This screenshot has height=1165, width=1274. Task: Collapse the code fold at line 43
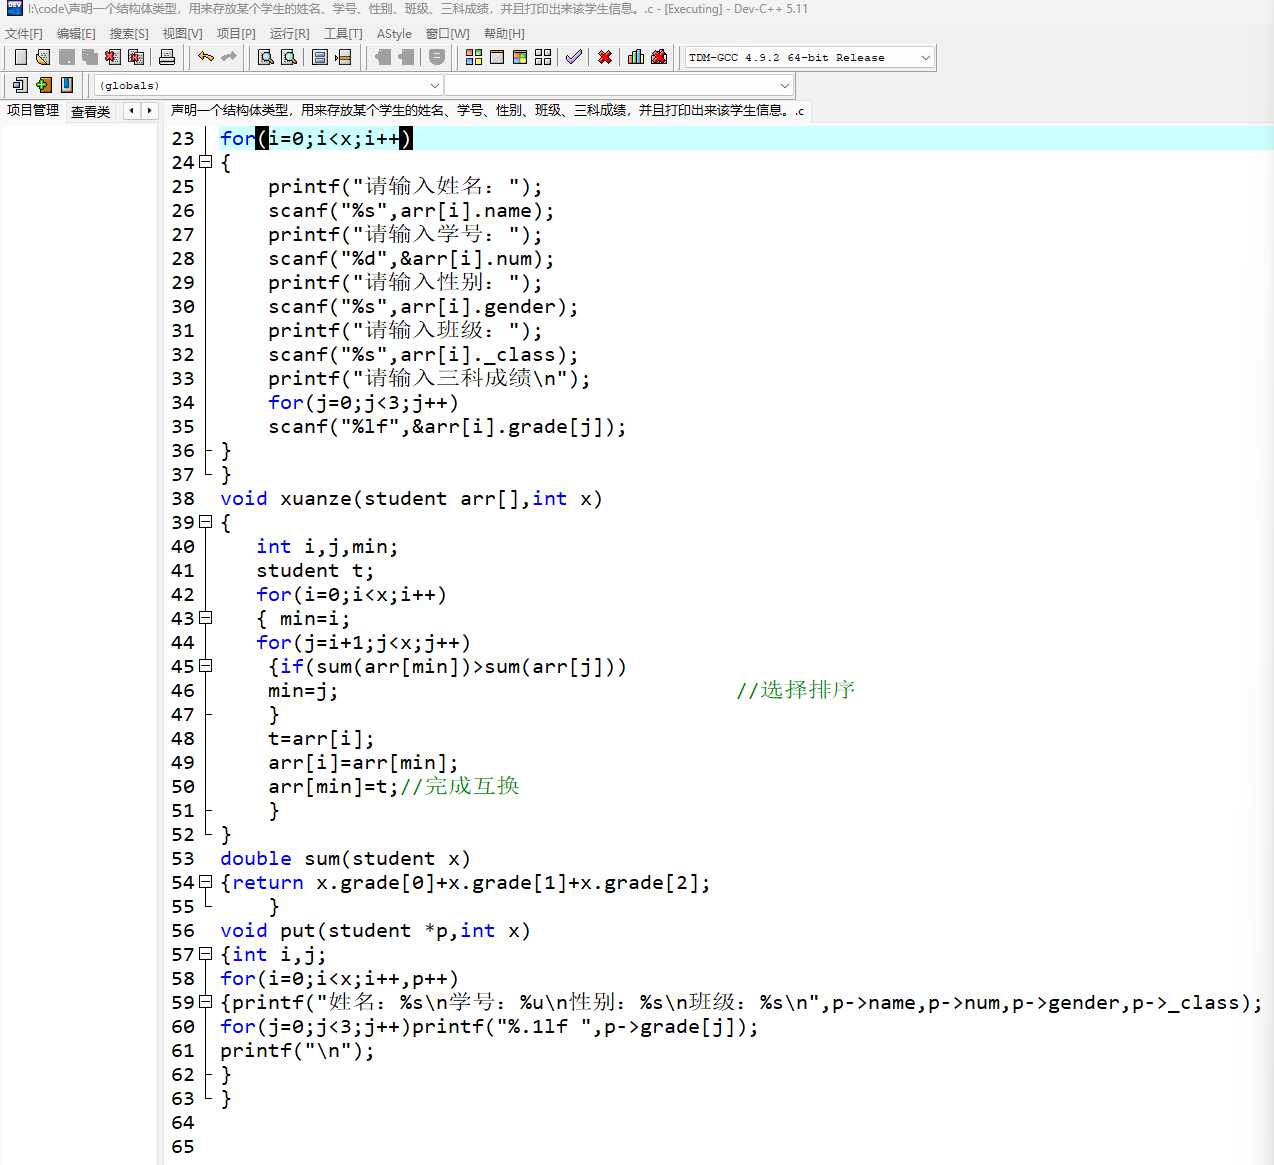[206, 618]
